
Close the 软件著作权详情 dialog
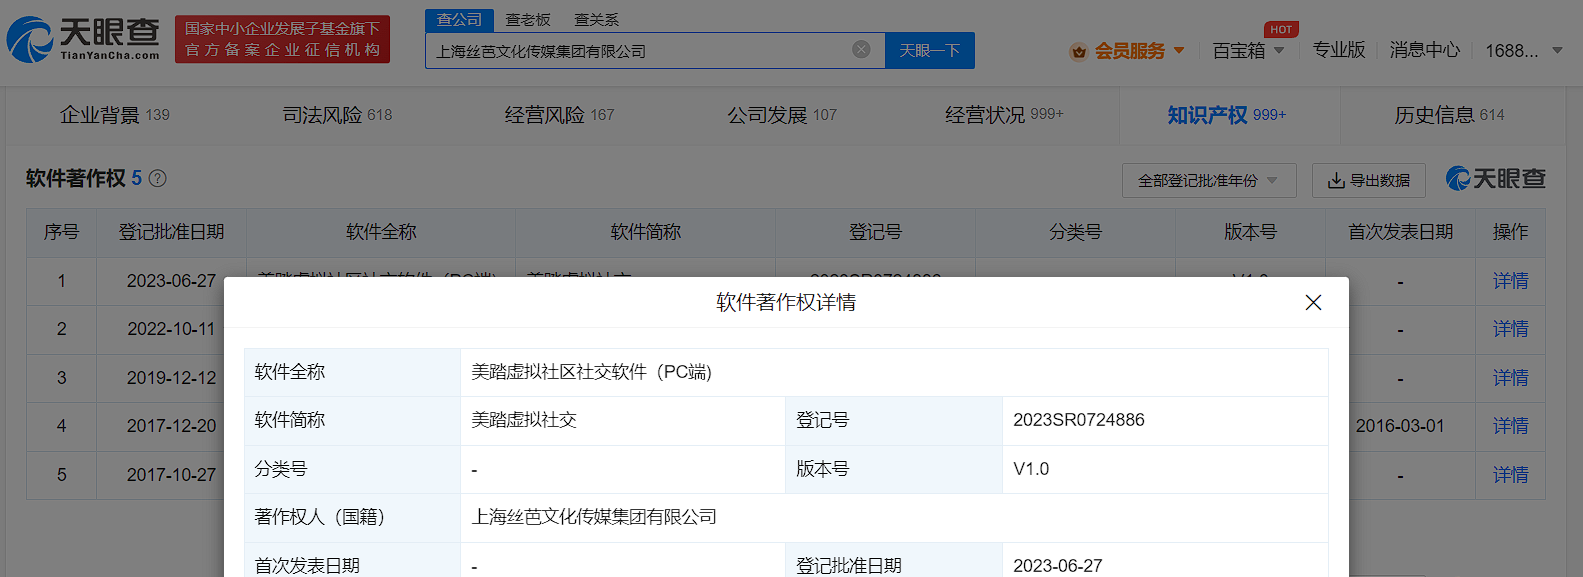tap(1313, 302)
